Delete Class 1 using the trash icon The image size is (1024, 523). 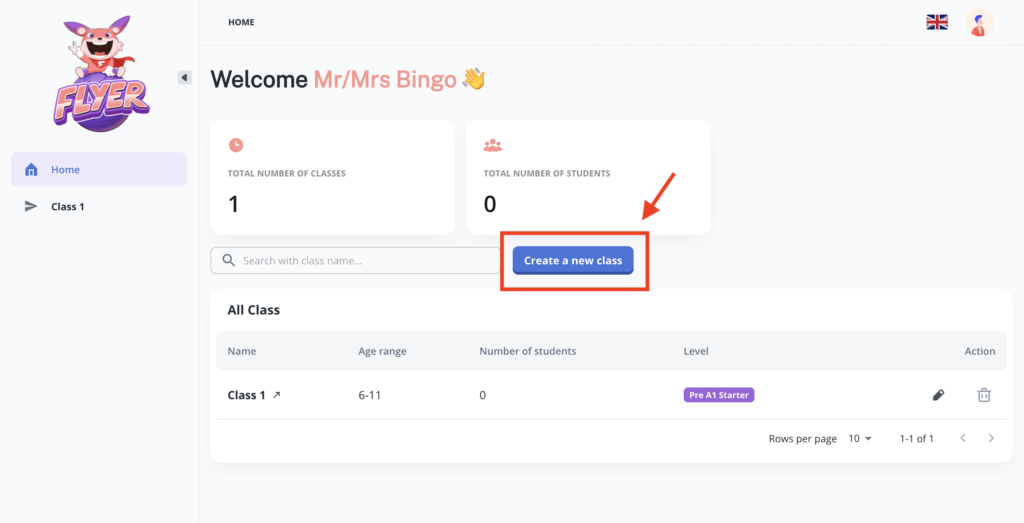click(x=984, y=395)
